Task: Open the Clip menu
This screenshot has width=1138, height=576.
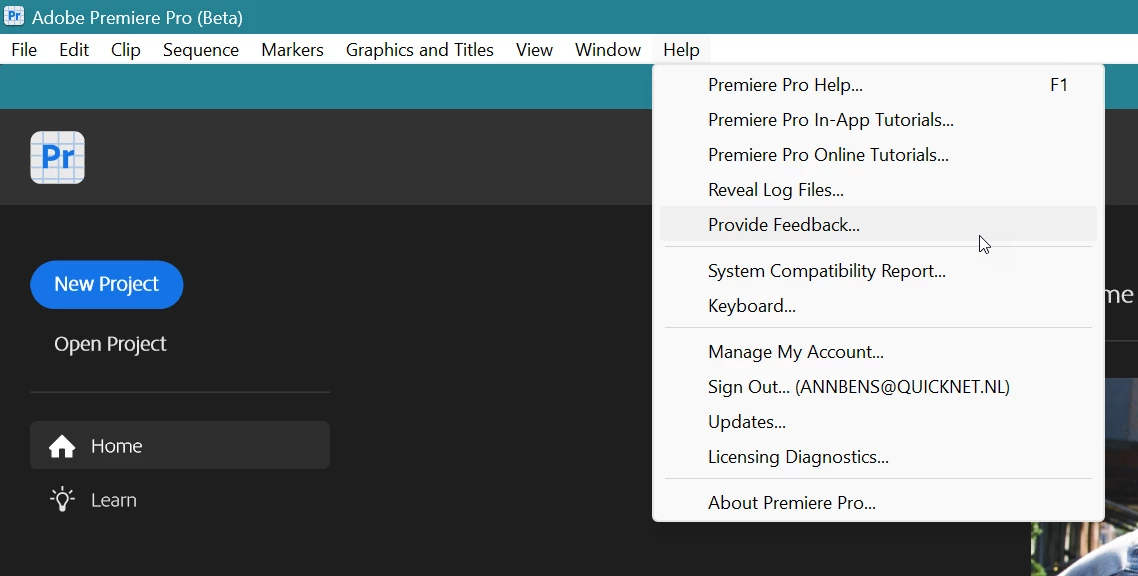Action: coord(126,50)
